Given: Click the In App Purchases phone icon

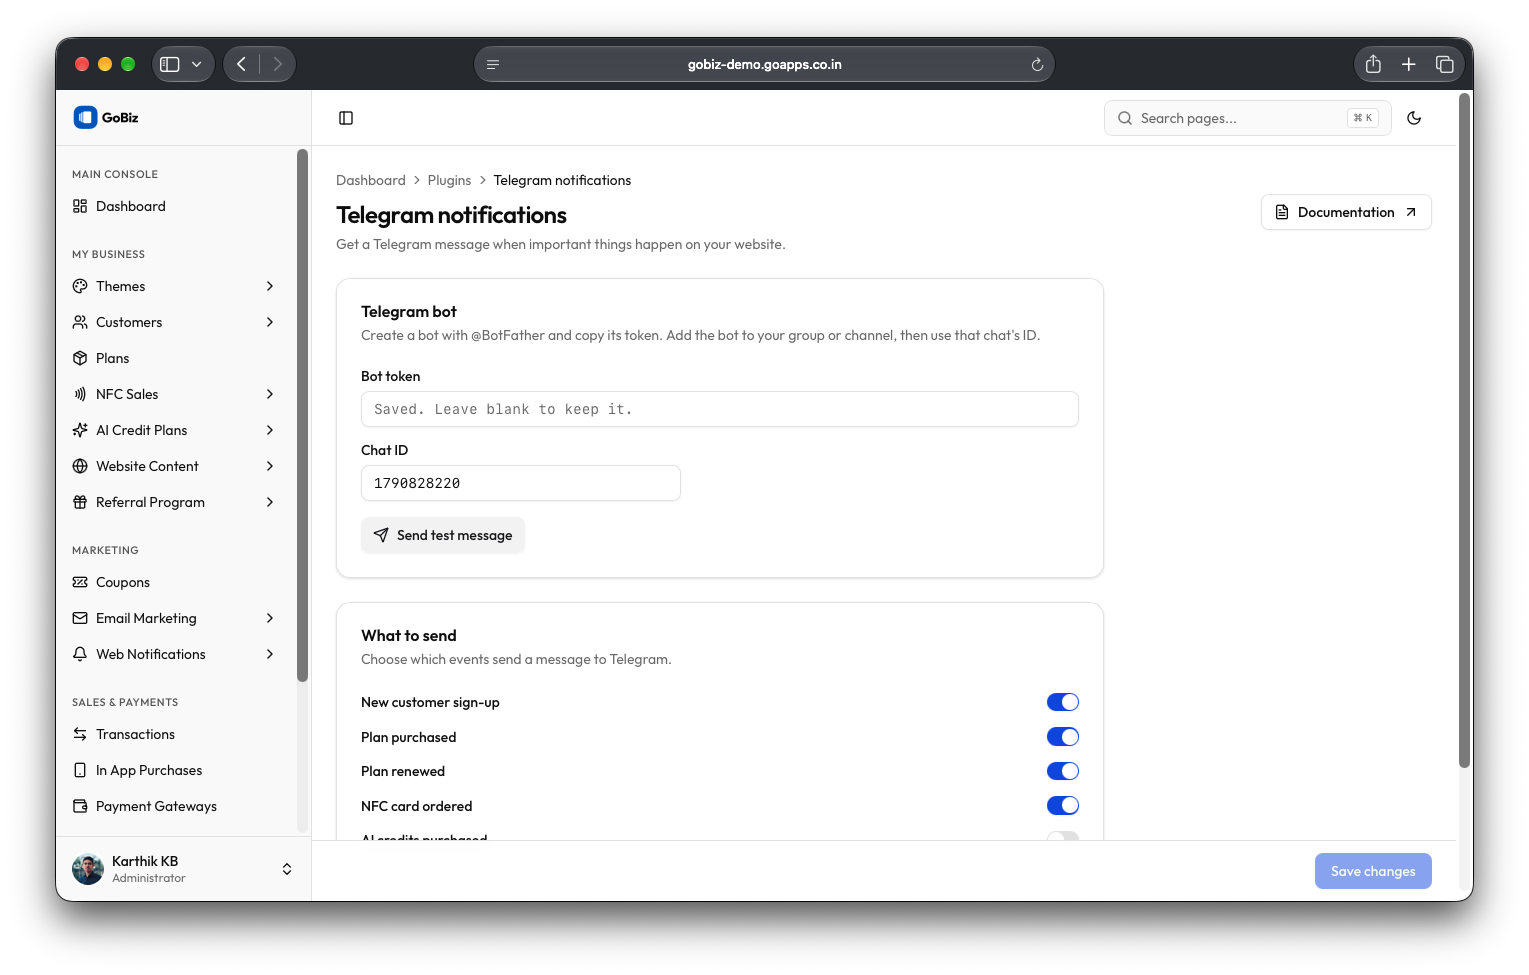Looking at the screenshot, I should (x=80, y=770).
